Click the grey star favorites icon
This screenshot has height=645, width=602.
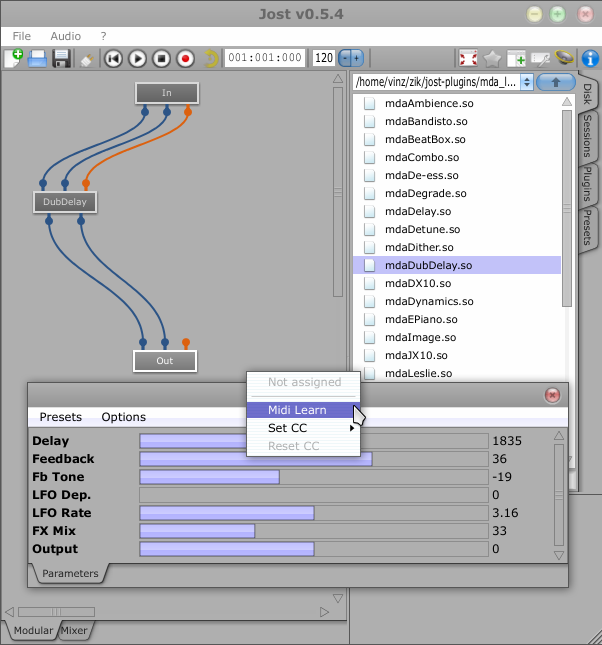tap(492, 58)
